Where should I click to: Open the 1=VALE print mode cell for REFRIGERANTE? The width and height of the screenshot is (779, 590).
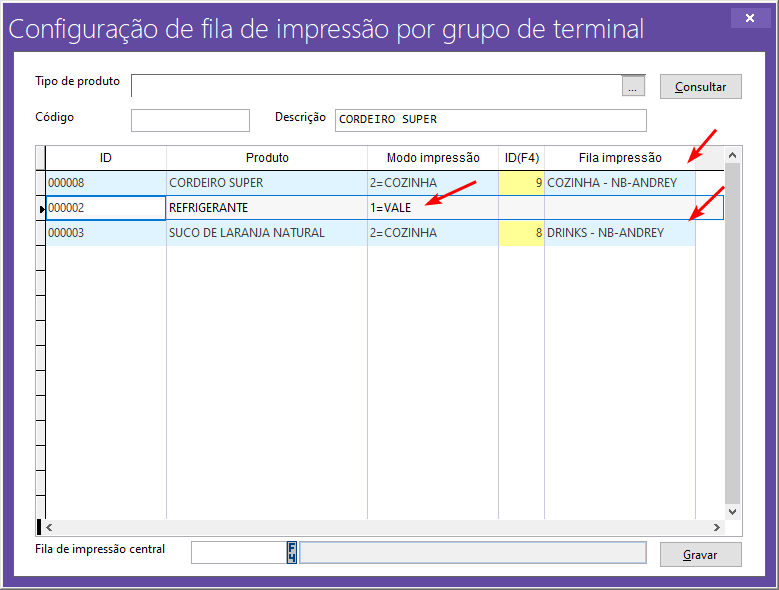(x=432, y=208)
